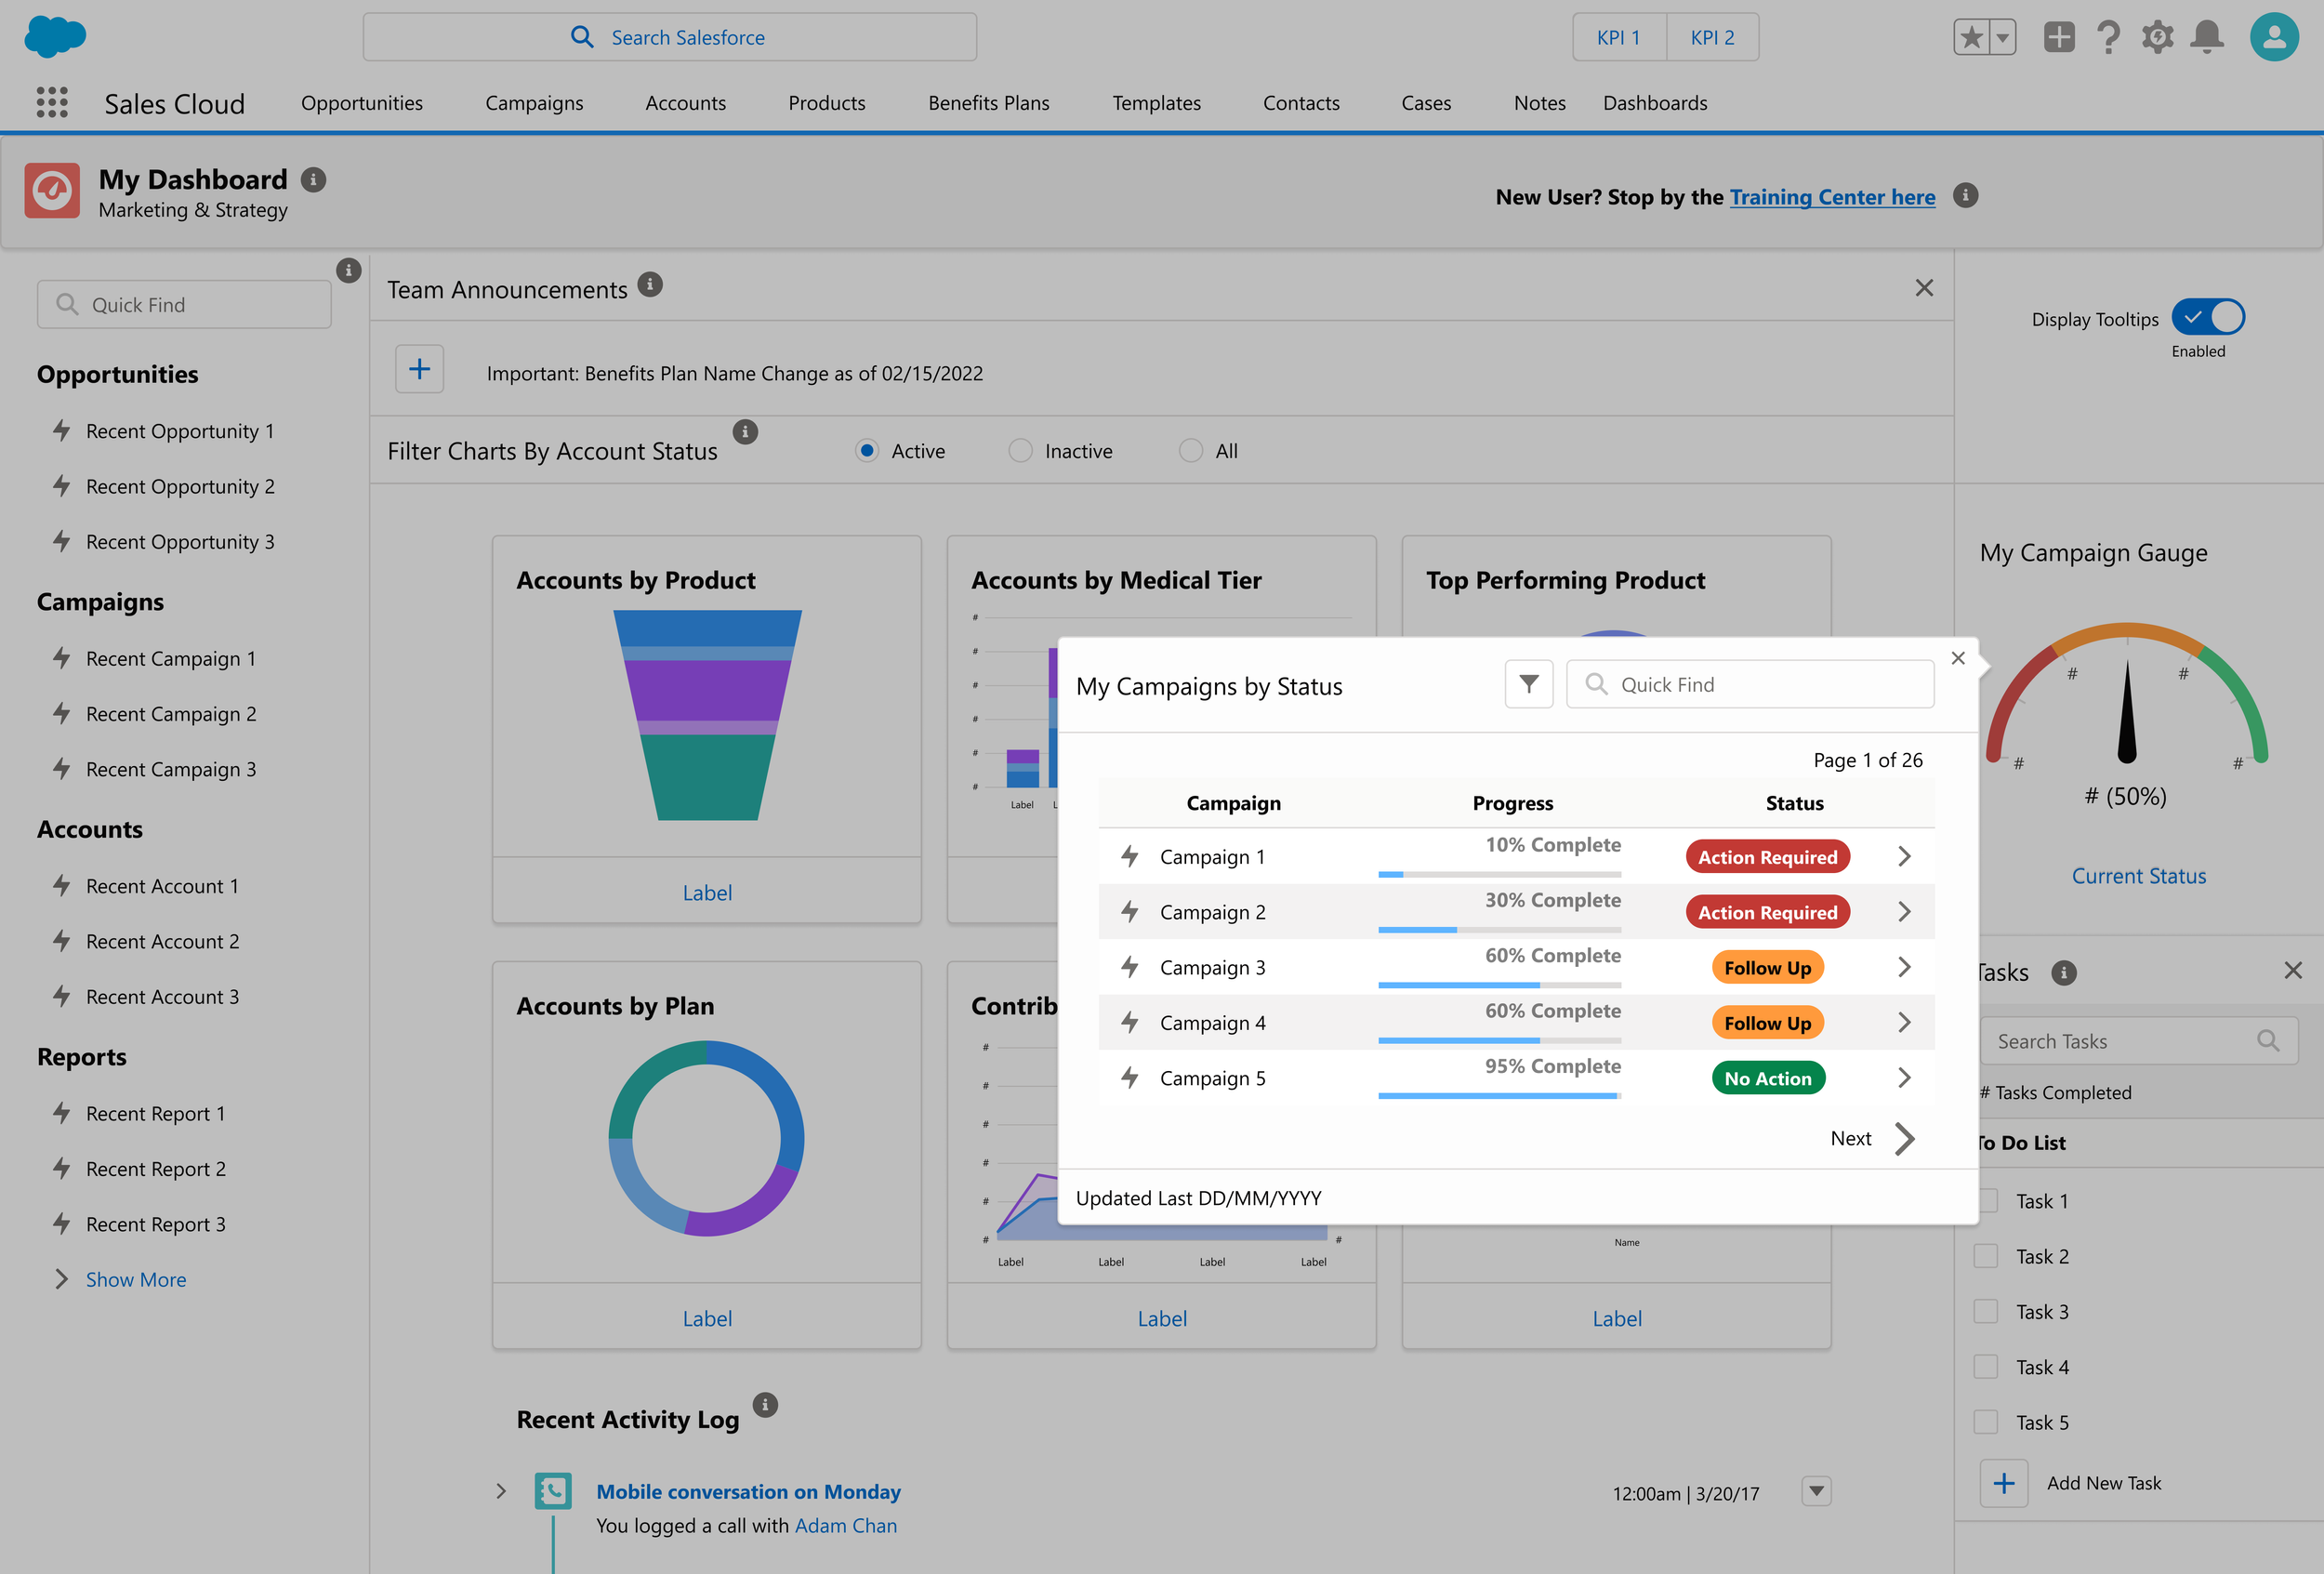Toggle the Display Tooltips switch
Image resolution: width=2324 pixels, height=1574 pixels.
click(2208, 317)
